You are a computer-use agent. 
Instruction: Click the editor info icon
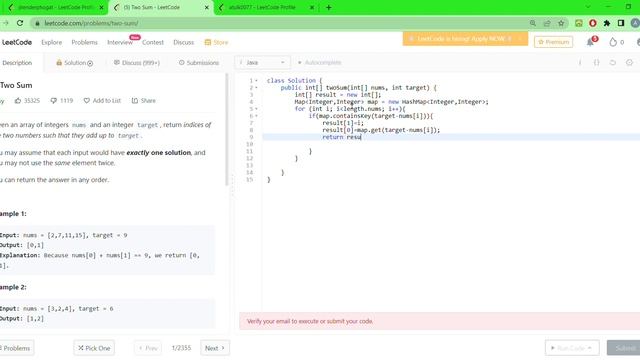pos(580,62)
